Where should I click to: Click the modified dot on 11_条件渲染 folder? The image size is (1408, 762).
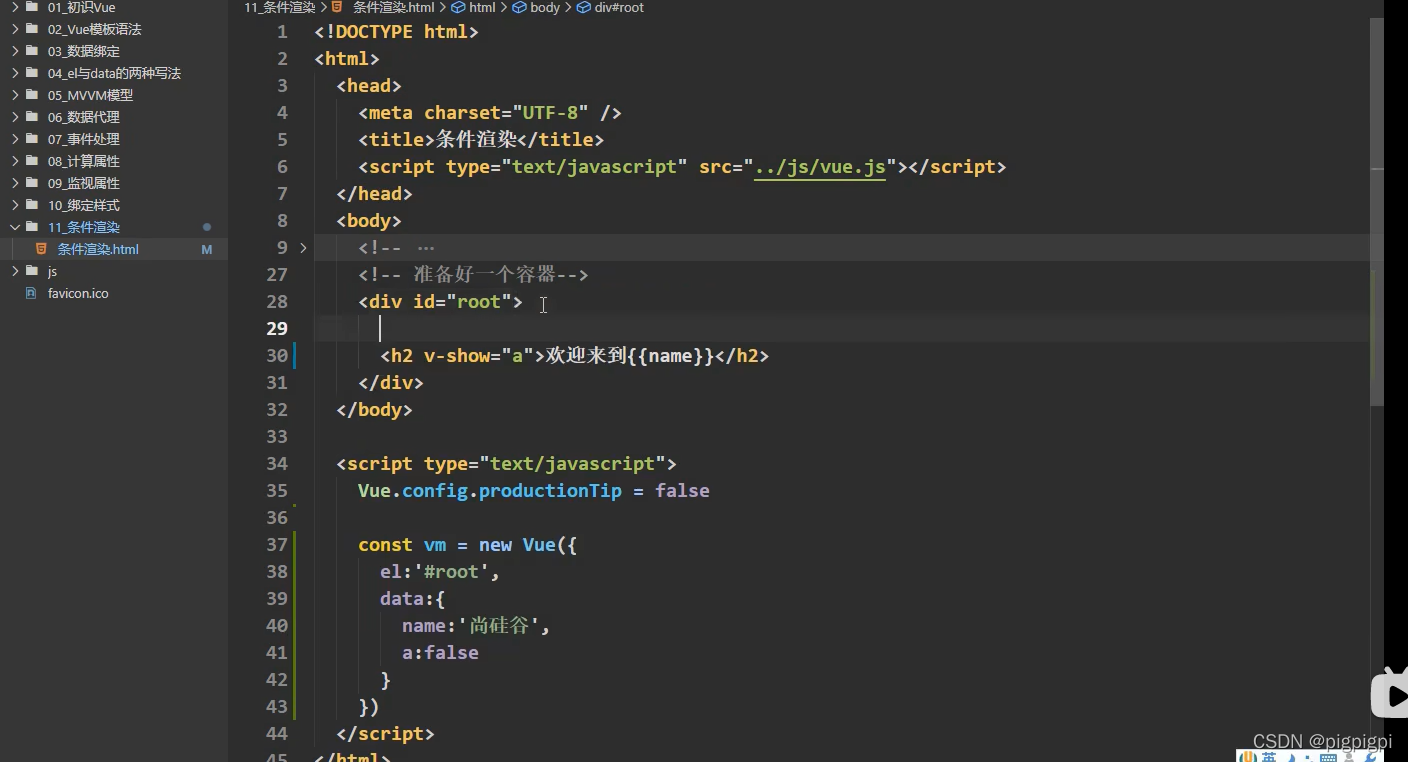[x=207, y=227]
